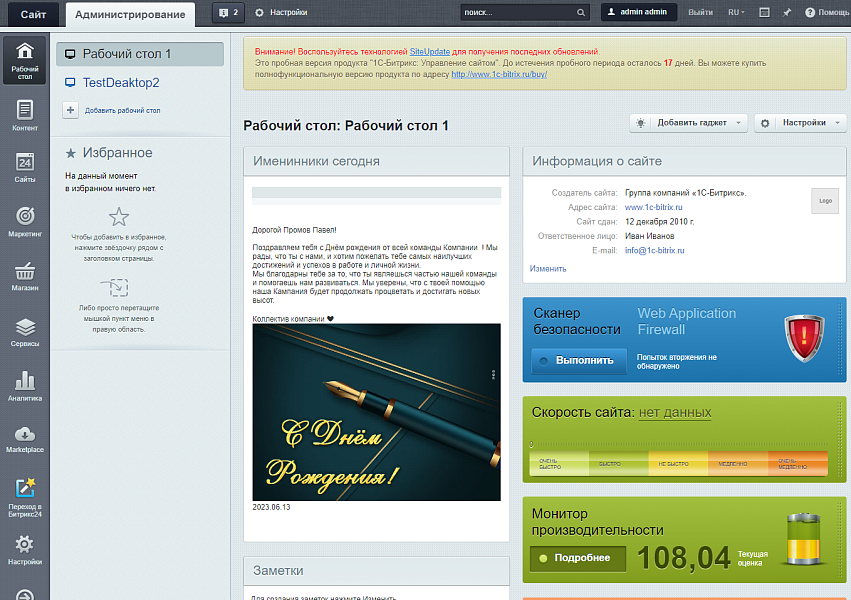Select the Администрирование tab
This screenshot has height=600, width=851.
click(129, 14)
